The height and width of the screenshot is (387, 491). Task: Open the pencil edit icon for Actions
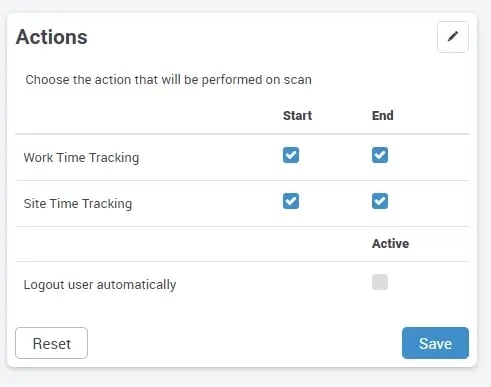pyautogui.click(x=452, y=37)
